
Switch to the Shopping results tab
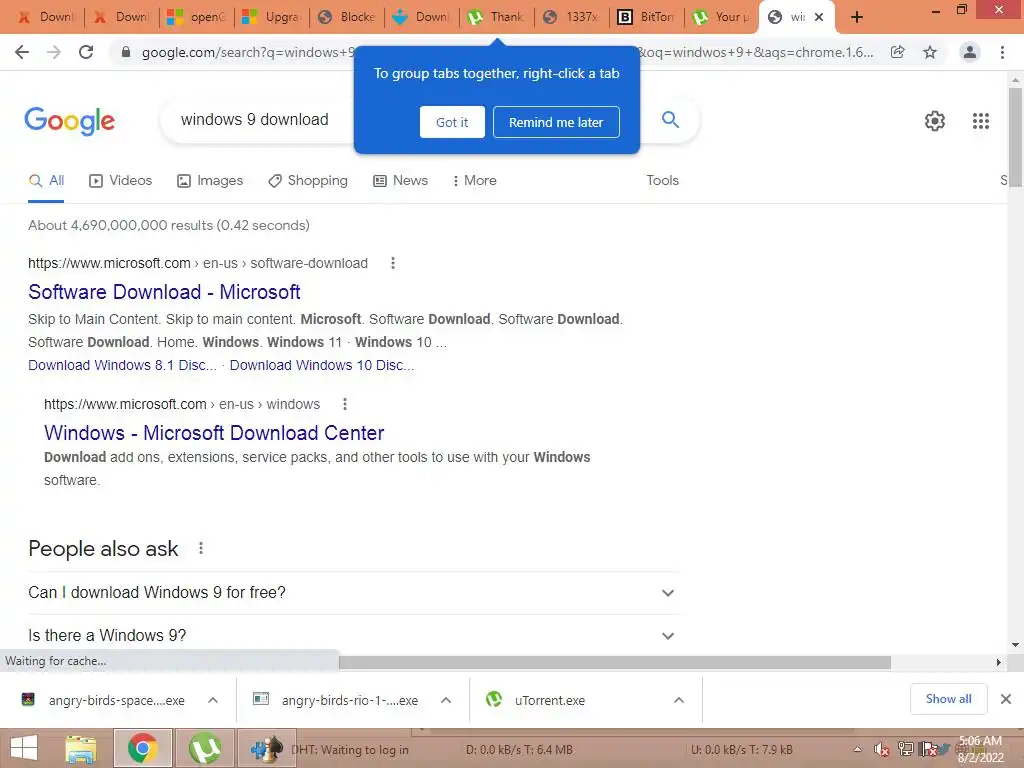pyautogui.click(x=308, y=180)
